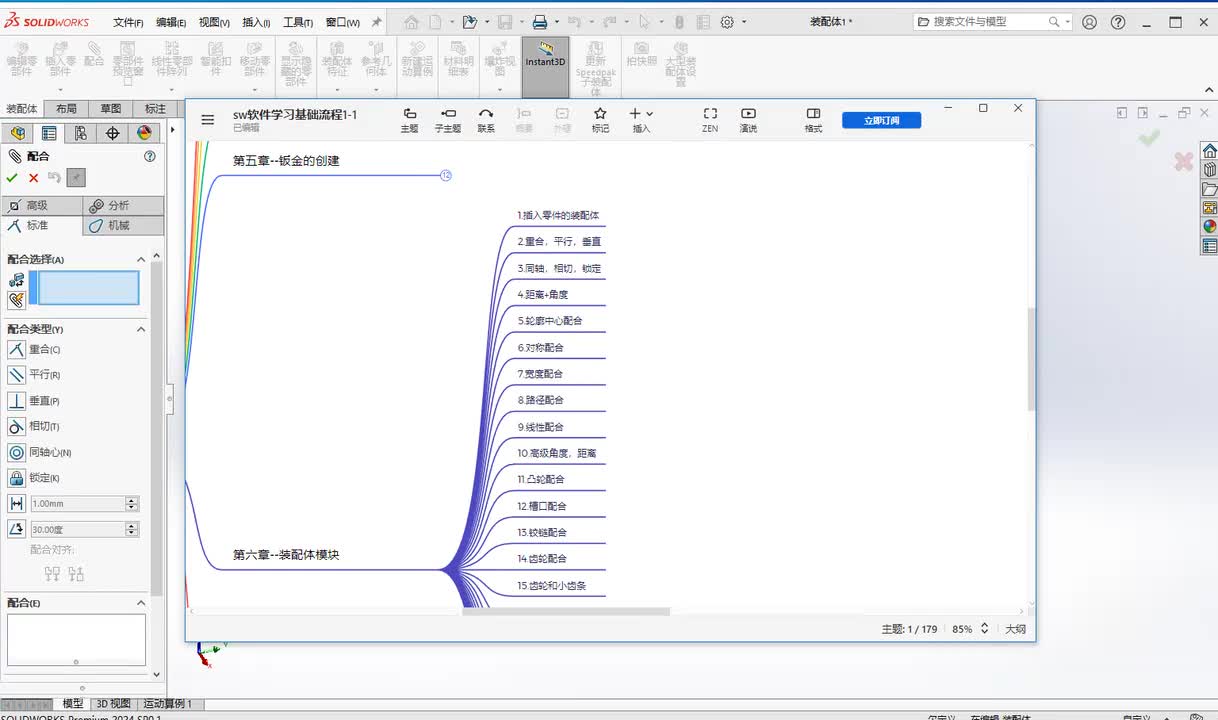Screen dimensions: 1218x720
Task: Expand the options gear dropdown arrow
Action: [x=742, y=22]
